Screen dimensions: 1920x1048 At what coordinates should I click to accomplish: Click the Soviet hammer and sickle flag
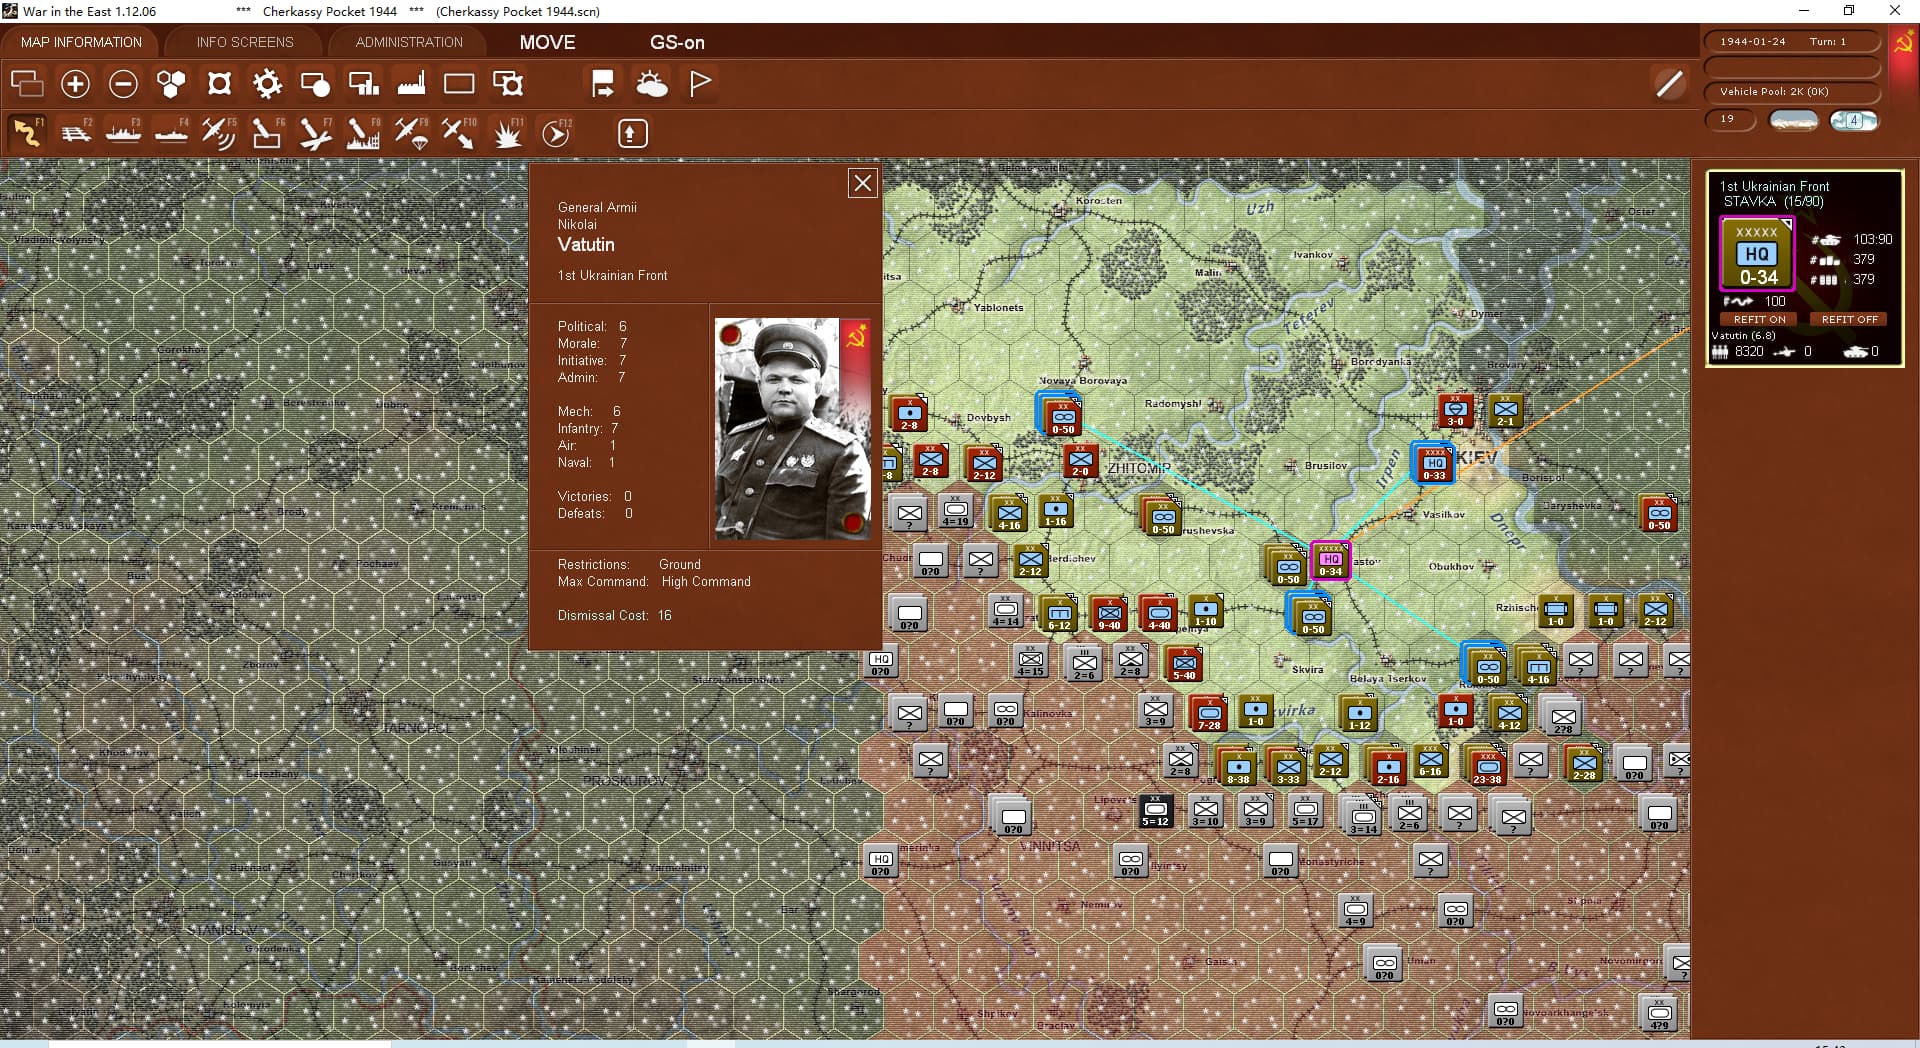click(1903, 44)
